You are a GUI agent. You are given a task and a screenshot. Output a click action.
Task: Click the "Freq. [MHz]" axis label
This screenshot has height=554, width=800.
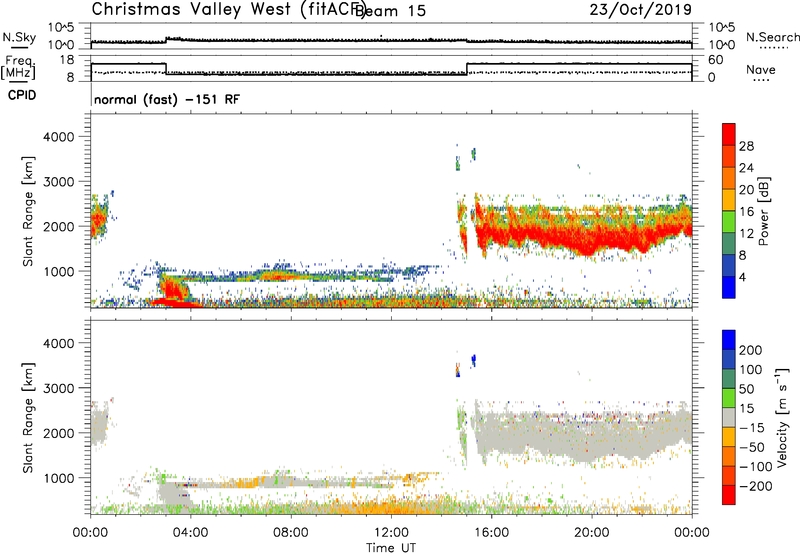18,68
